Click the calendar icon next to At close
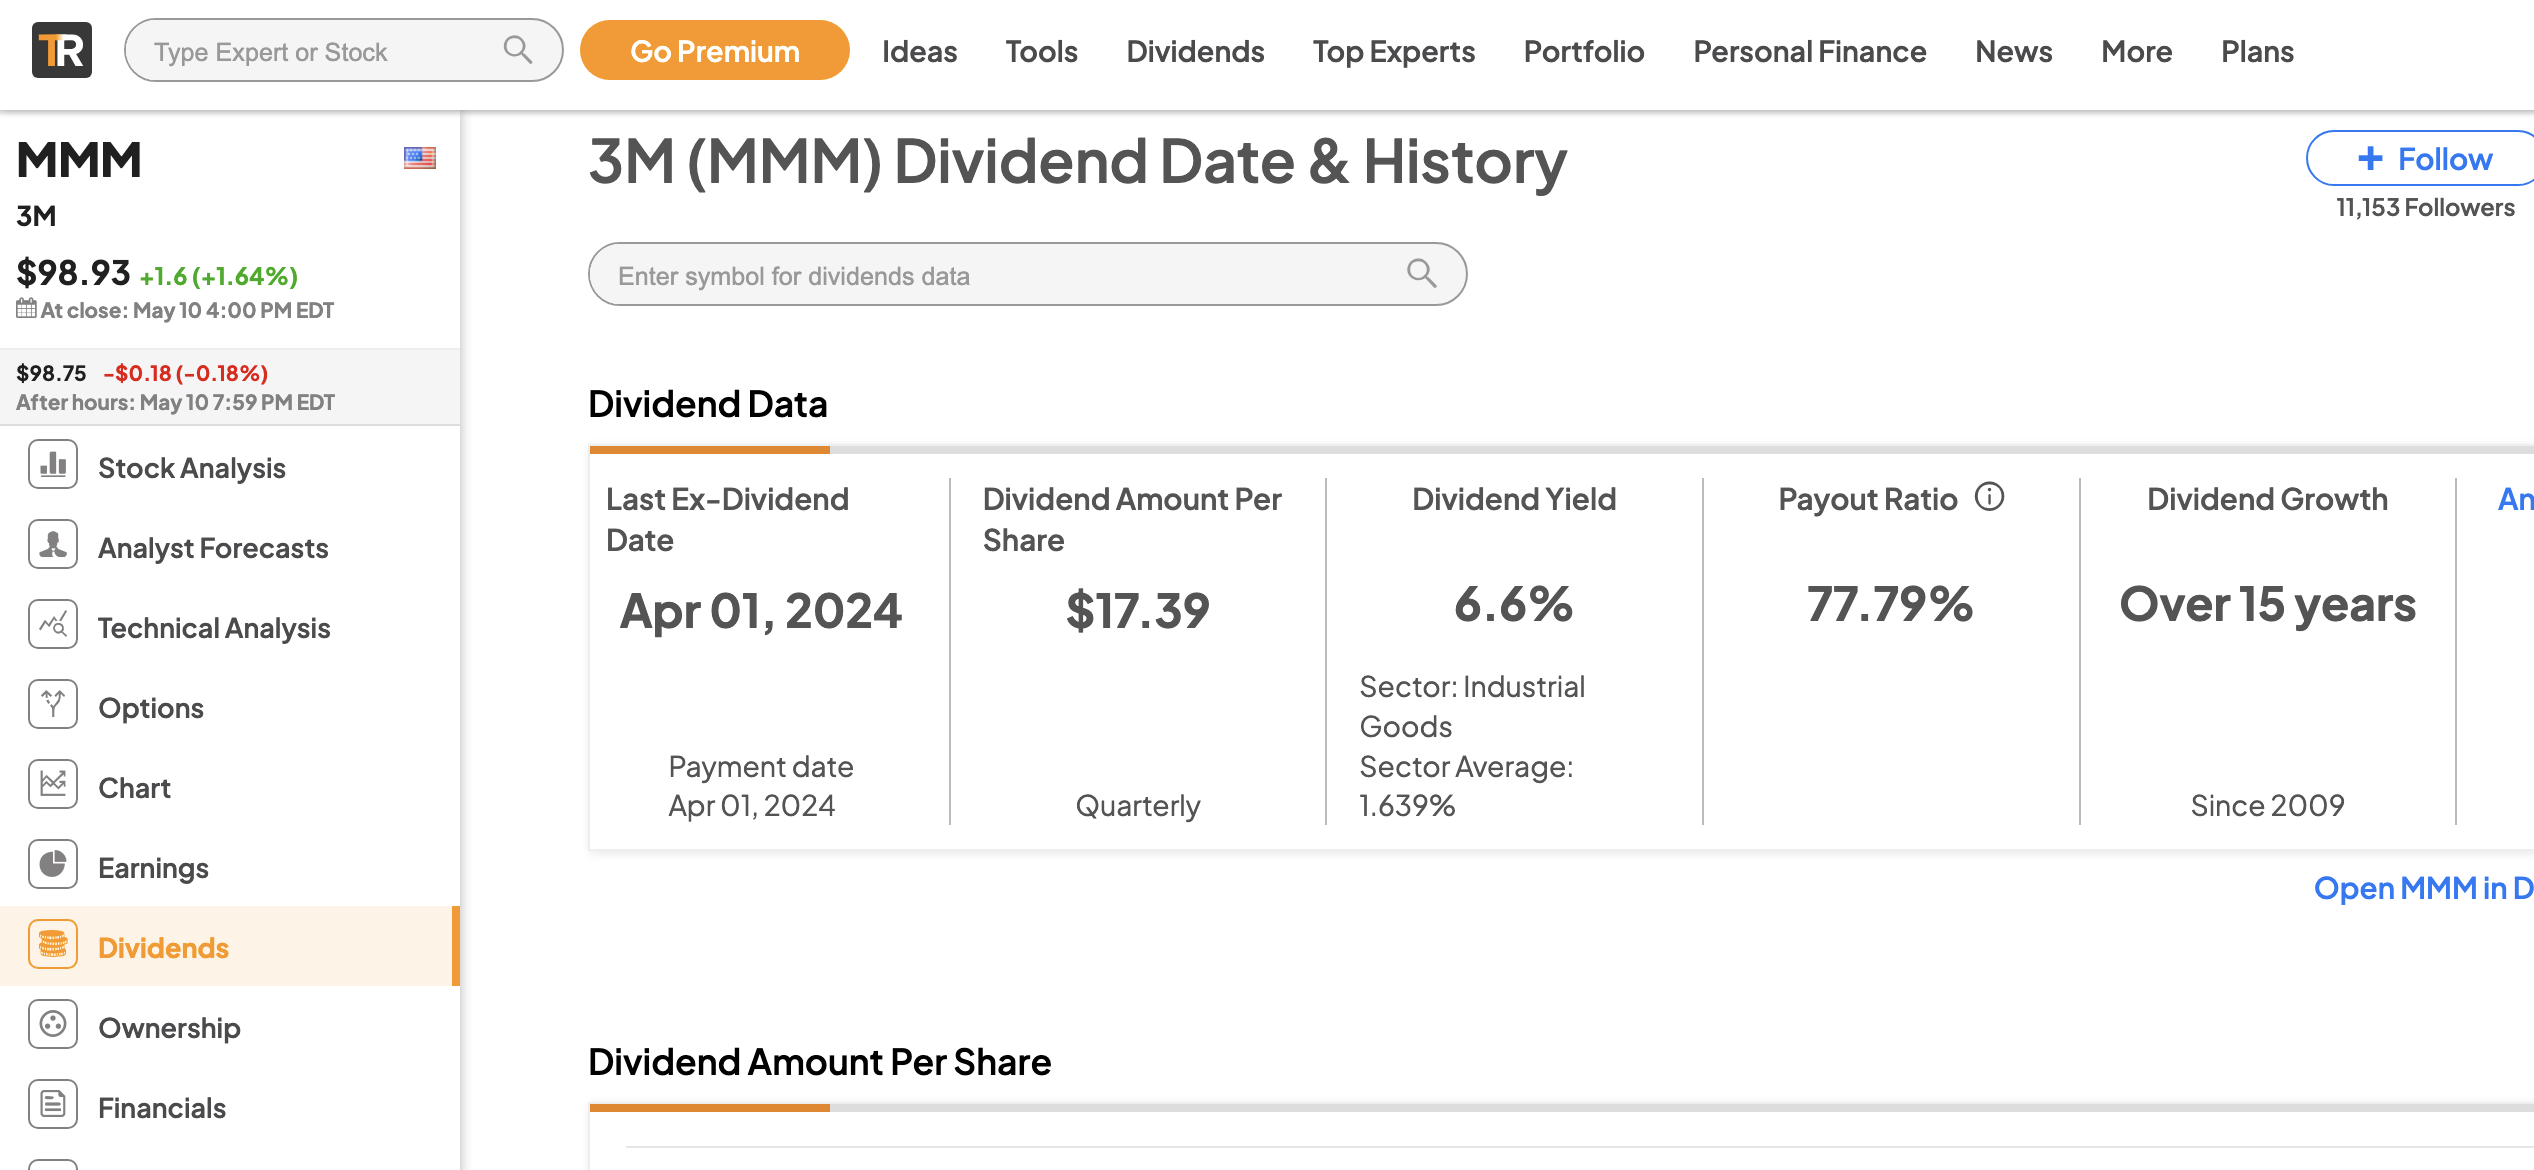This screenshot has height=1170, width=2534. click(26, 308)
